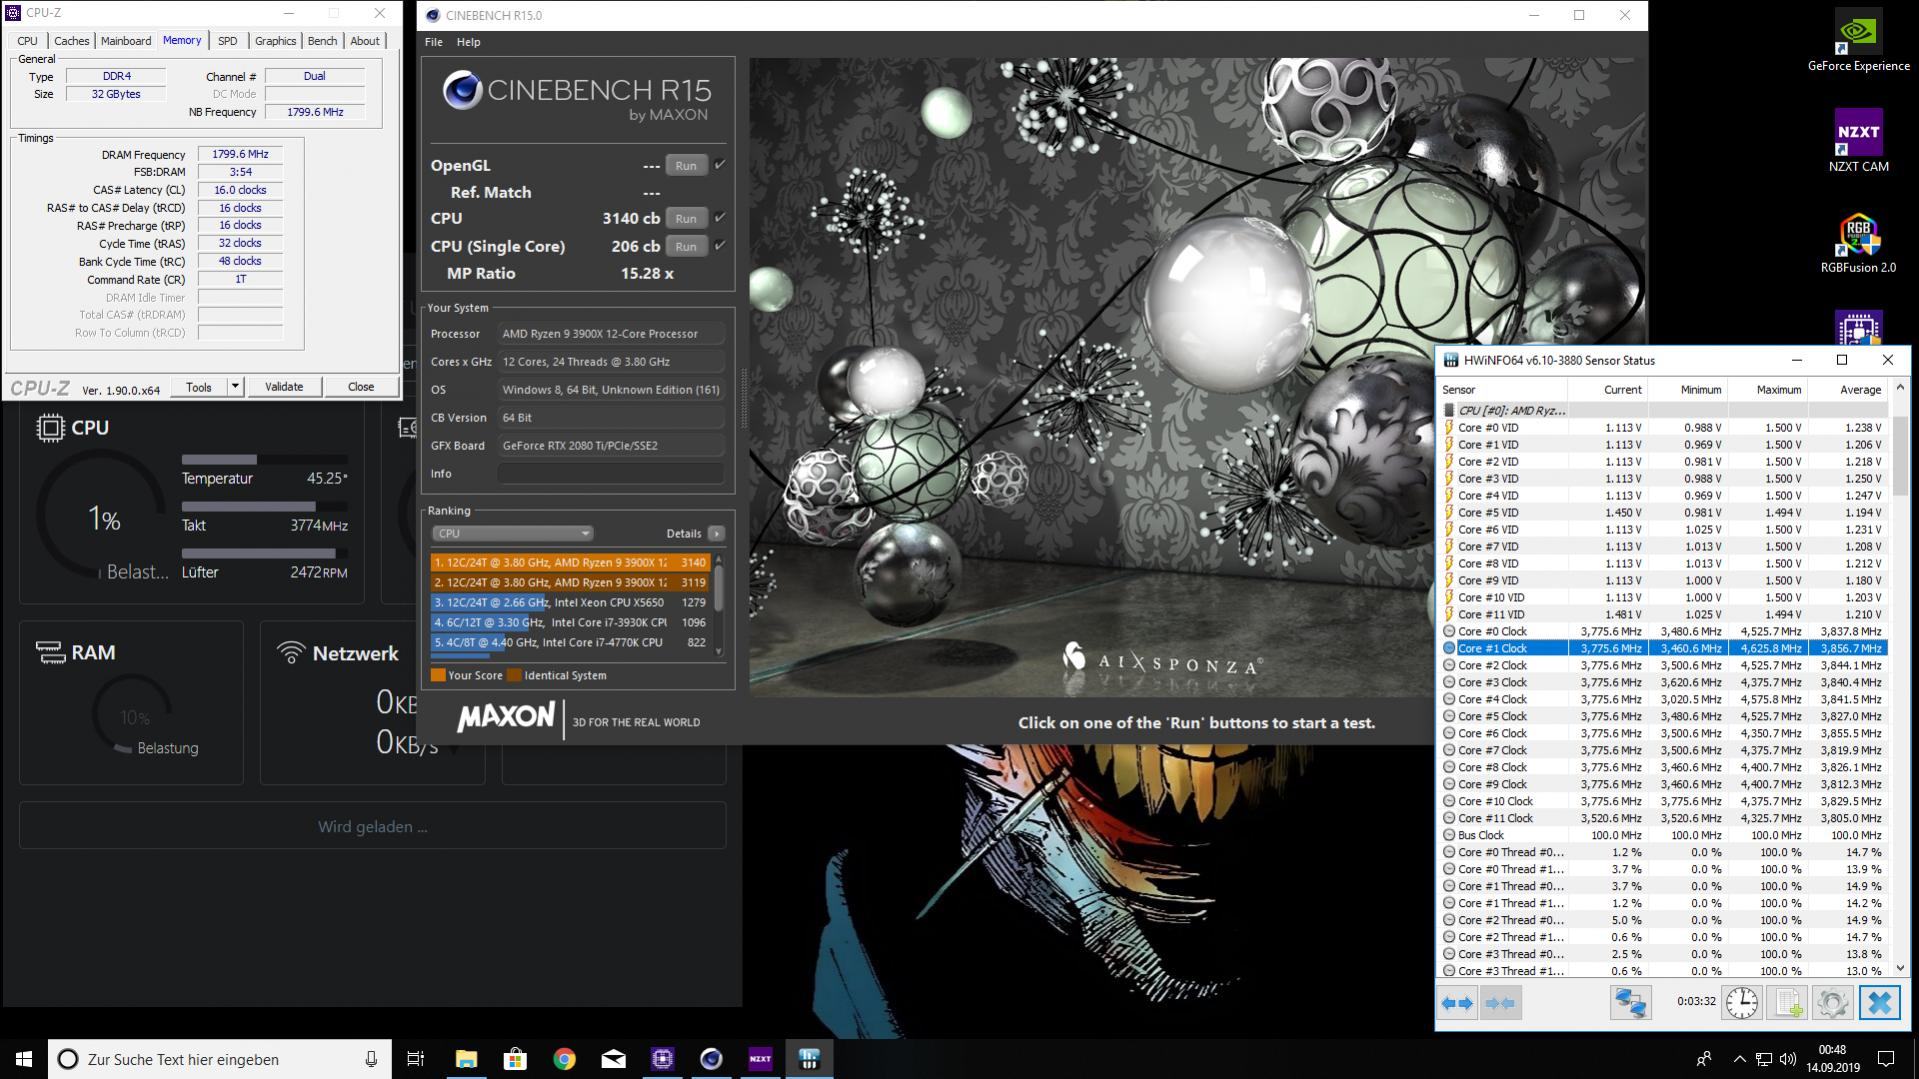Switch to CPU-Z via its taskbar icon
The width and height of the screenshot is (1919, 1079).
point(662,1059)
